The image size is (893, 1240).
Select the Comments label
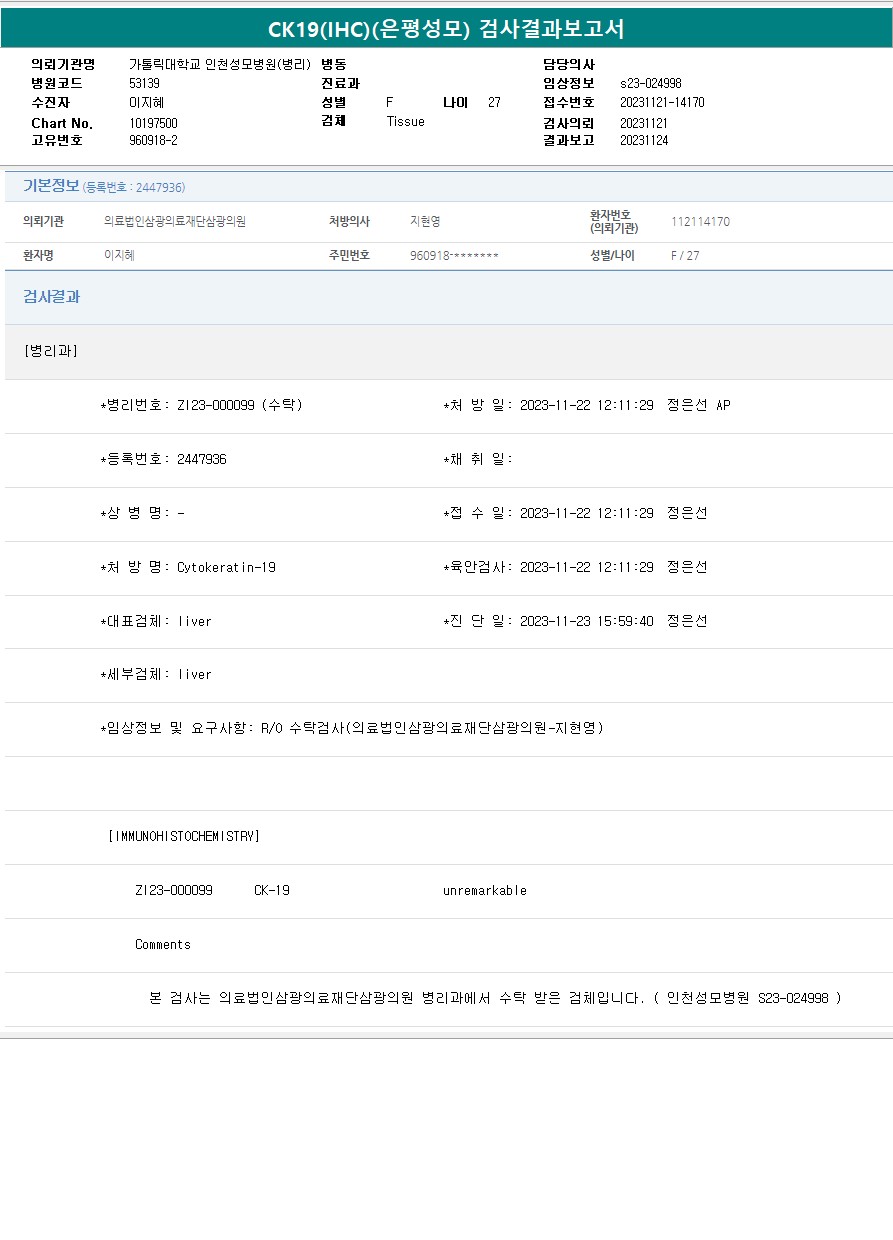click(162, 945)
